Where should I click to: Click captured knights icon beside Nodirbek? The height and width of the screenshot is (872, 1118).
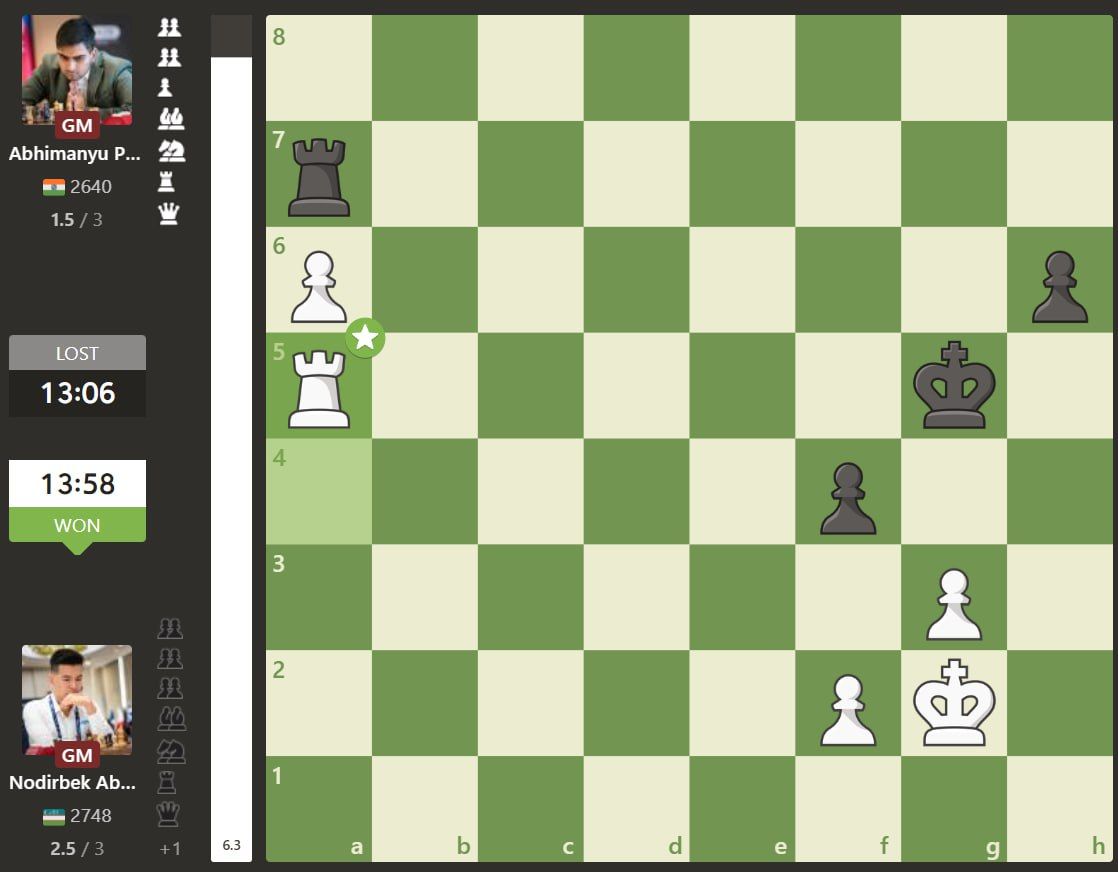coord(171,751)
